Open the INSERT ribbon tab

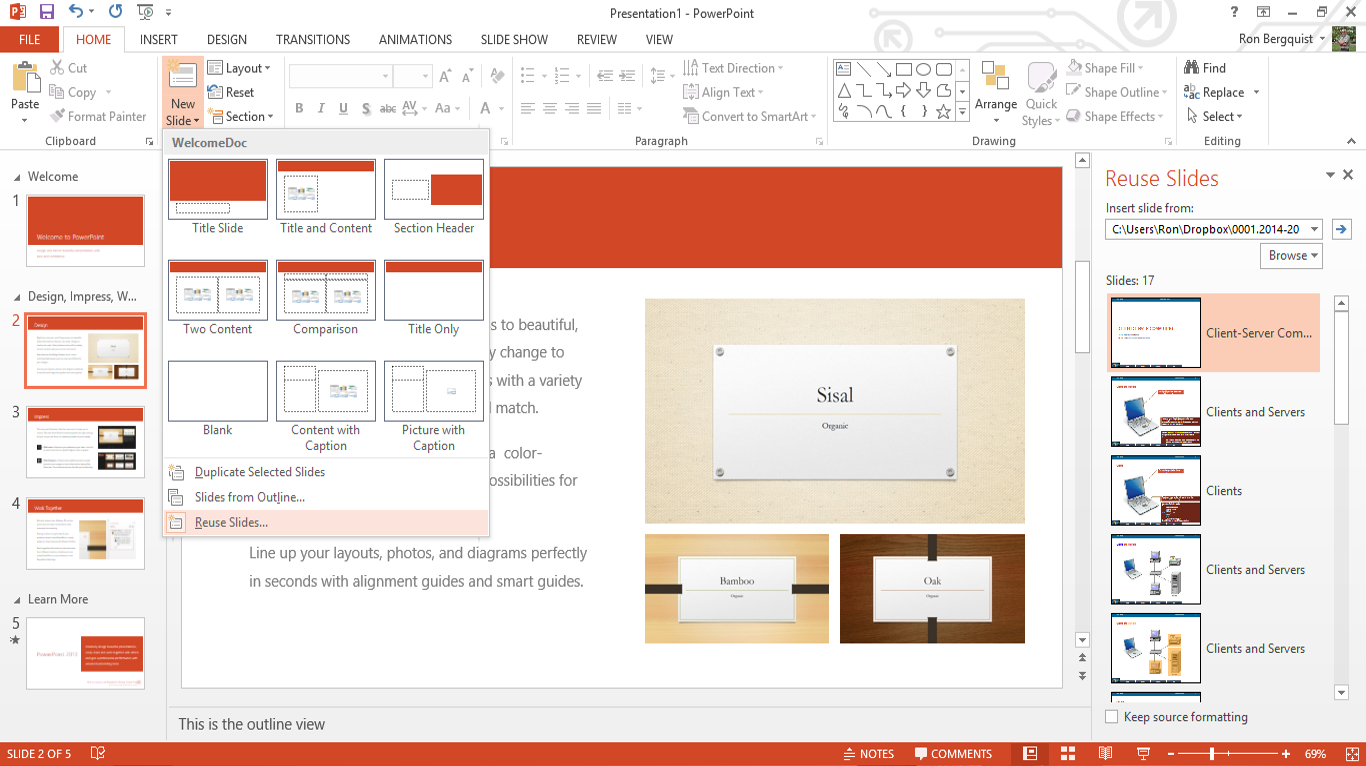(159, 40)
